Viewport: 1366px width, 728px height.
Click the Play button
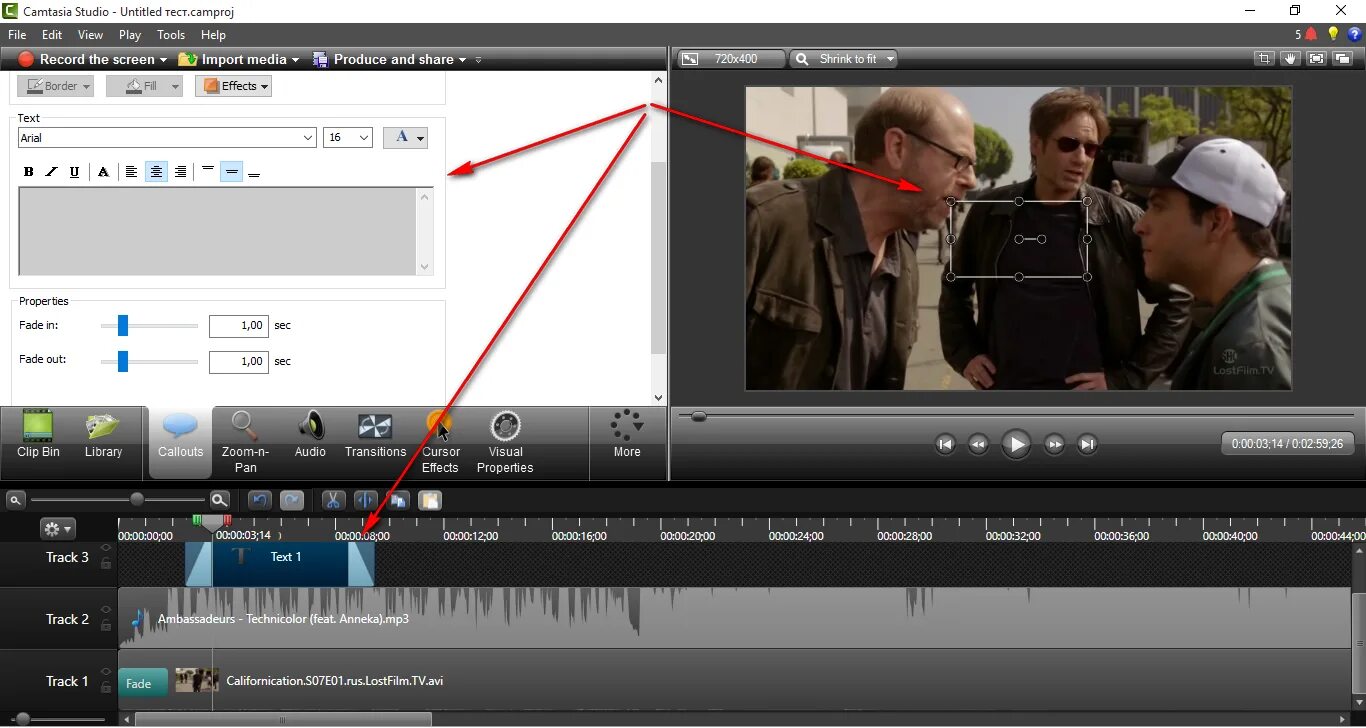1016,444
